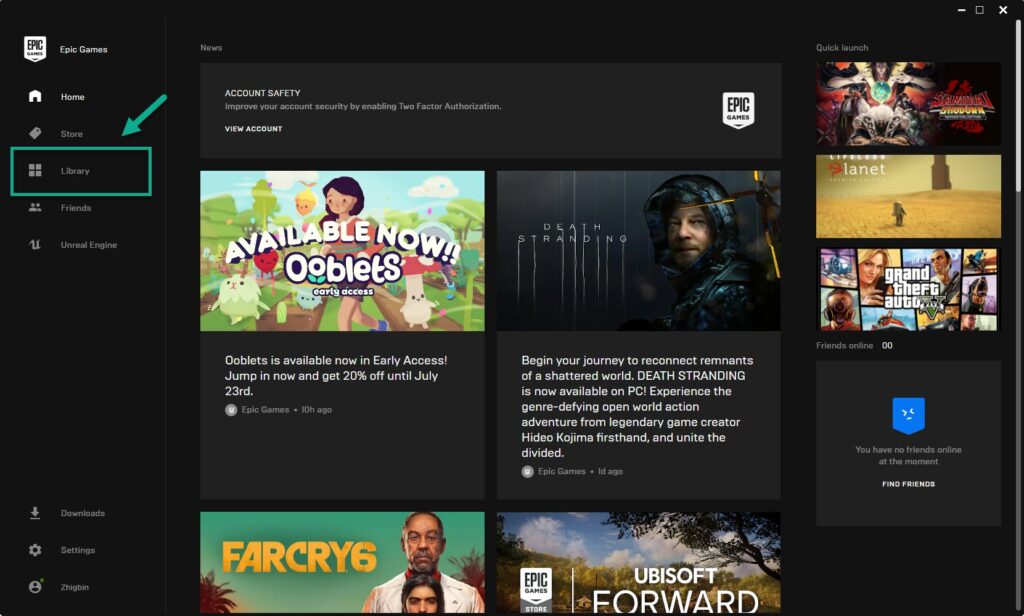This screenshot has height=616, width=1024.
Task: Click the FIND FRIENDS button
Action: click(x=908, y=484)
